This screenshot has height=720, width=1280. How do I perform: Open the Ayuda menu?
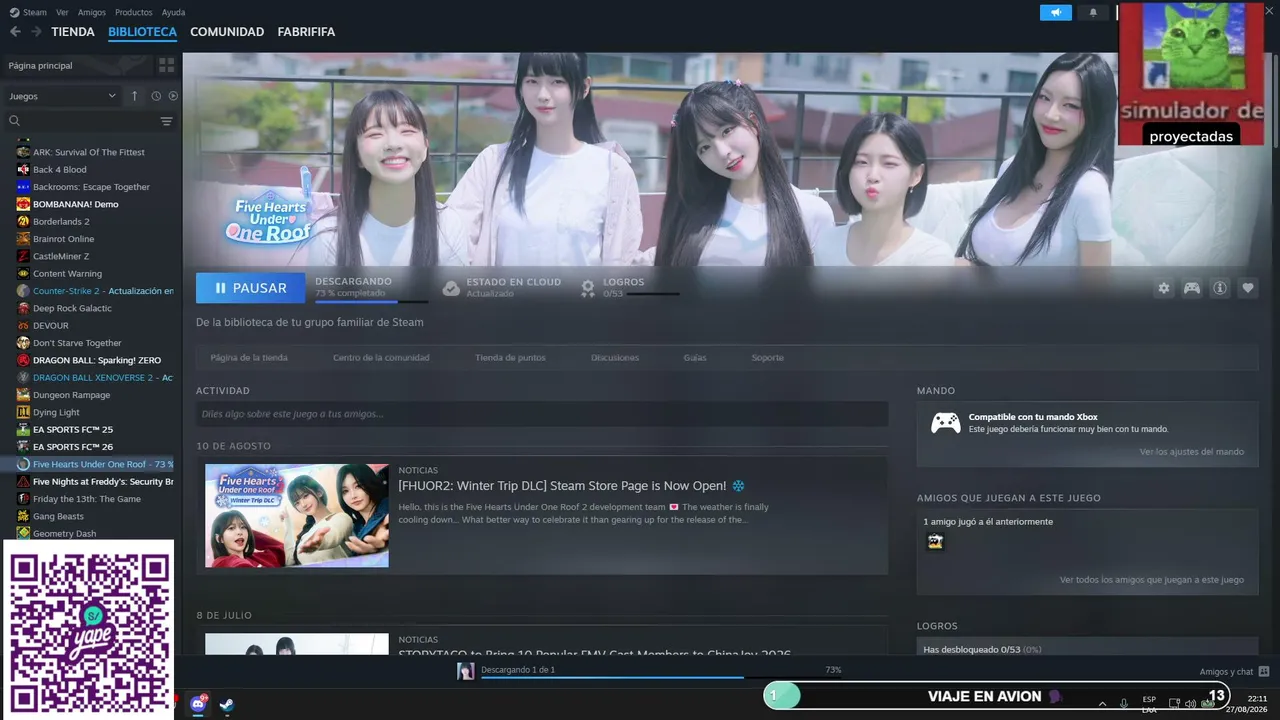point(173,12)
